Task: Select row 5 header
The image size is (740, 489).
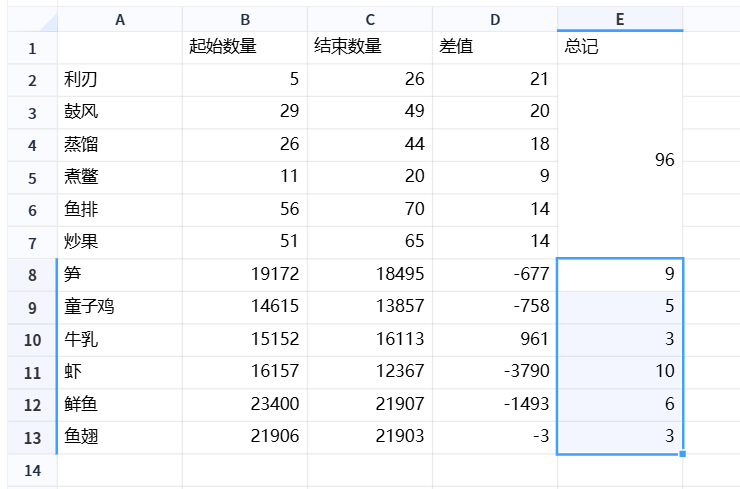Action: click(33, 178)
